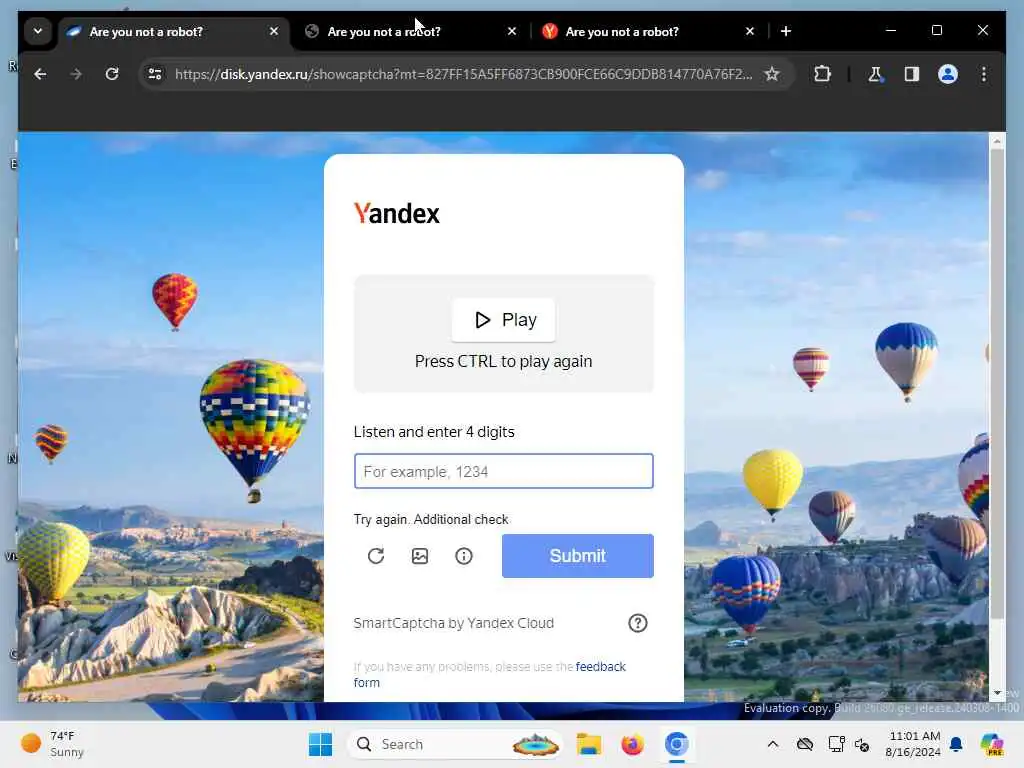Viewport: 1024px width, 768px height.
Task: Launch Firefox from the taskbar
Action: coord(632,744)
